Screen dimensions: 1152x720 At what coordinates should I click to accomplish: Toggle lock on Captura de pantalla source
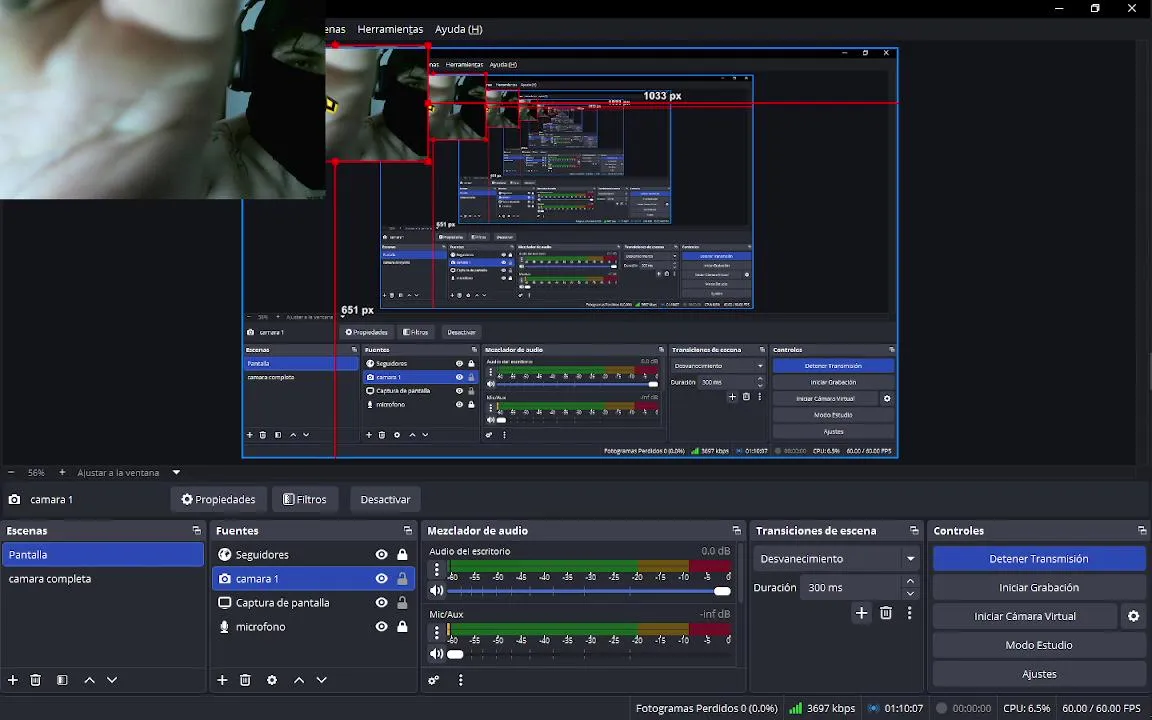[403, 602]
